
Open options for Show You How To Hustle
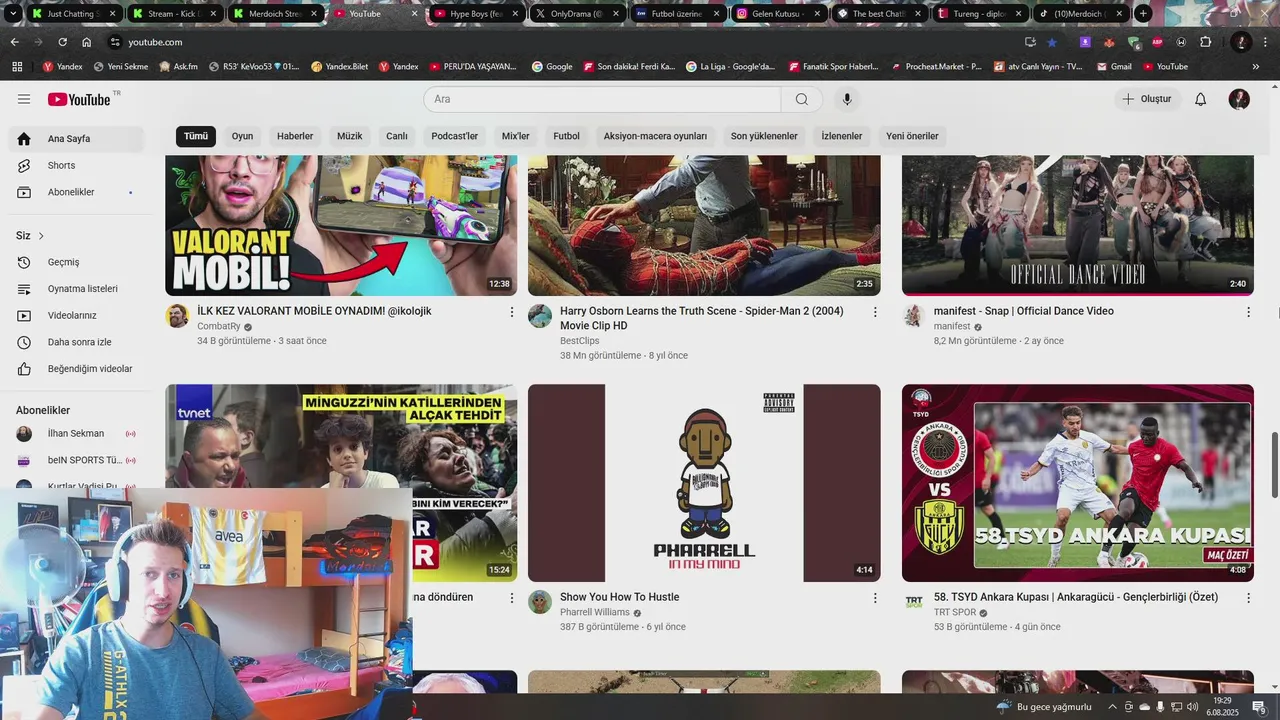click(x=875, y=598)
